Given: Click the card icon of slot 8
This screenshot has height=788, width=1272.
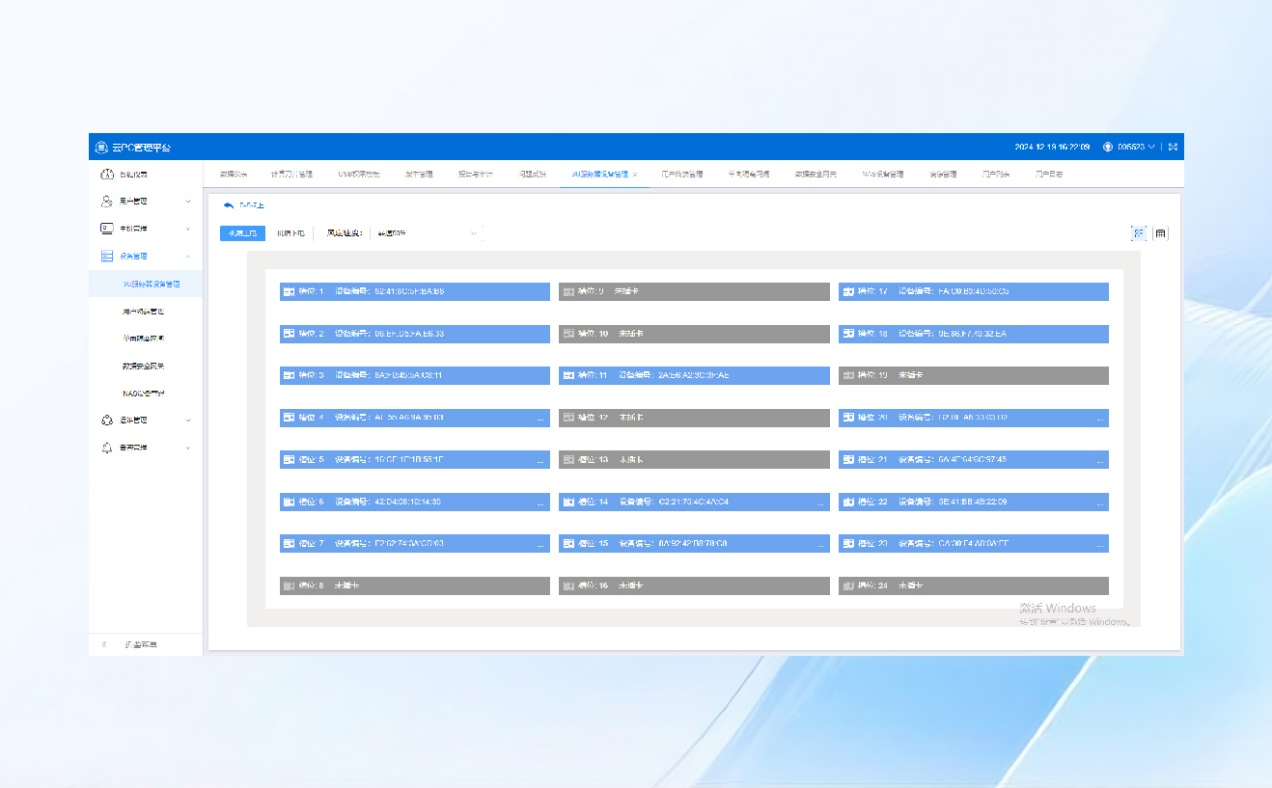Looking at the screenshot, I should 289,586.
